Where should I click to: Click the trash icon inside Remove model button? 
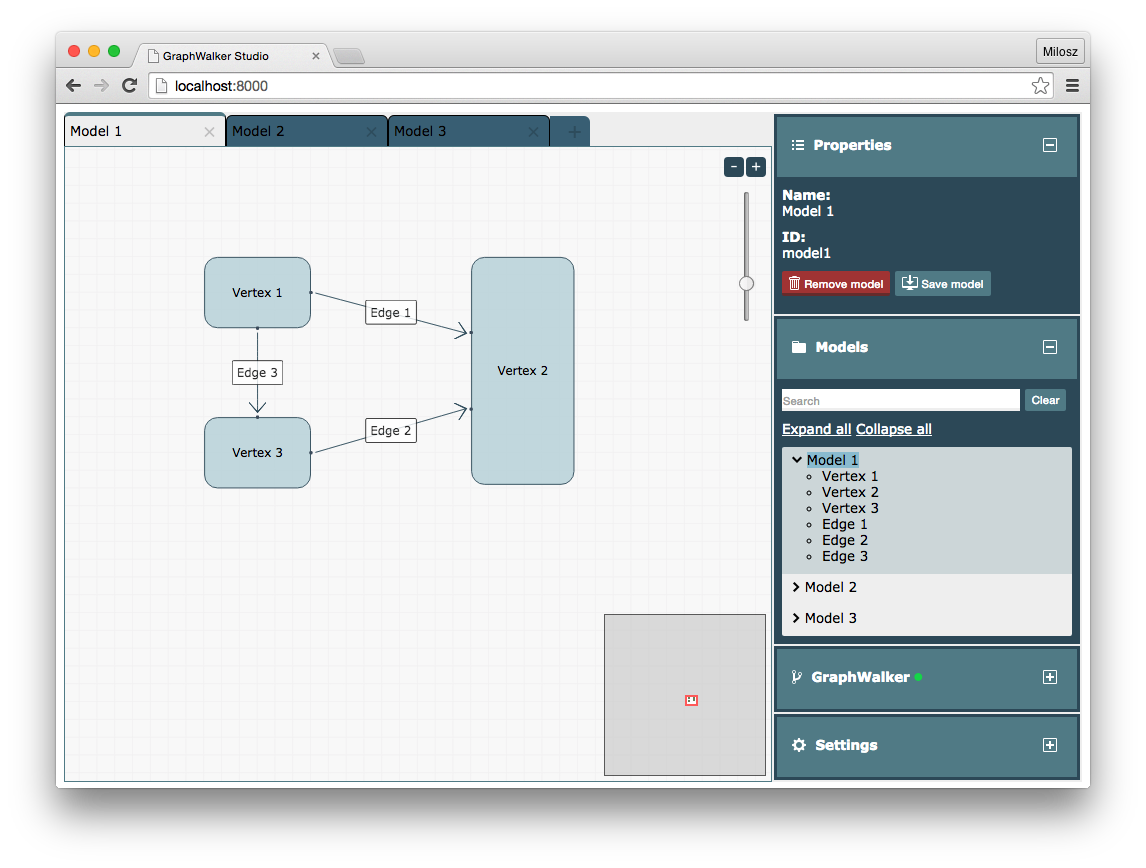click(795, 283)
